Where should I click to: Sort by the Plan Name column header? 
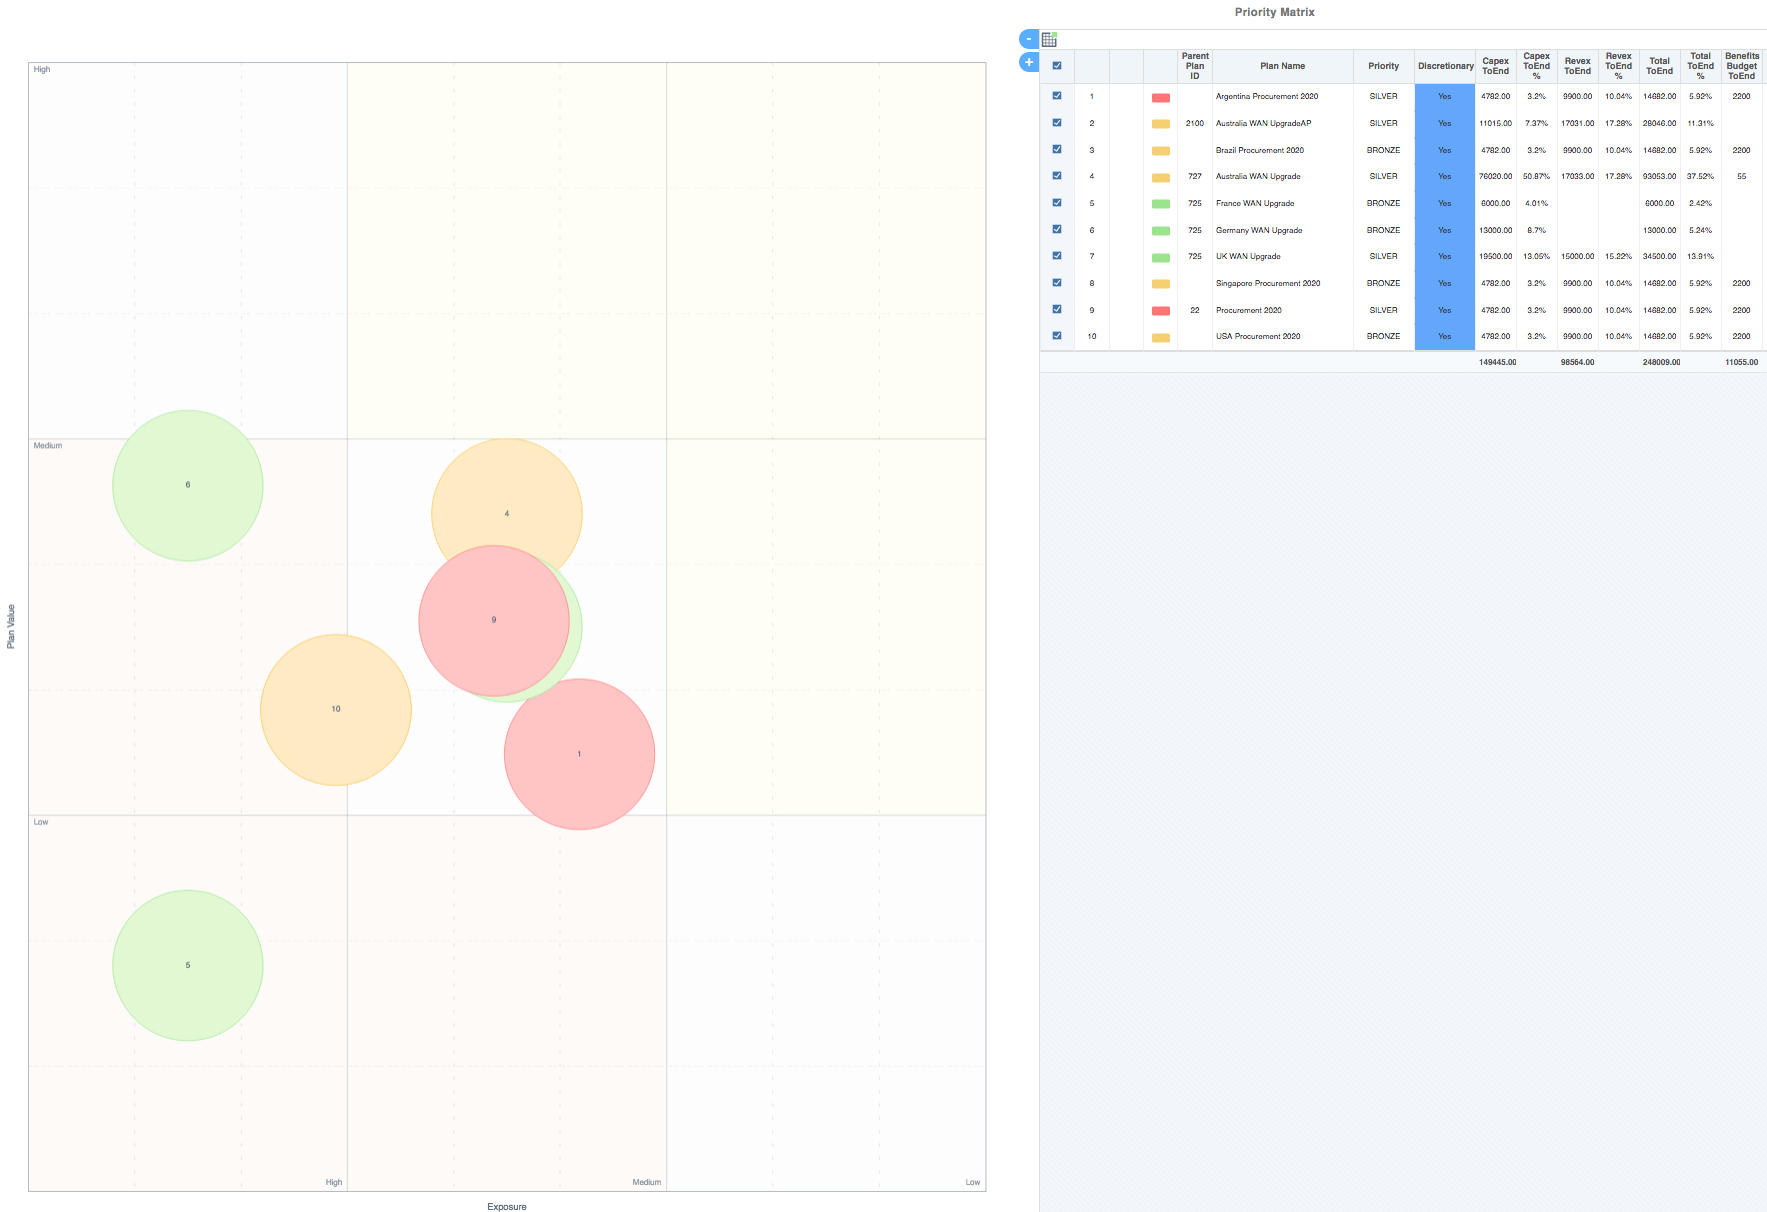[x=1283, y=66]
